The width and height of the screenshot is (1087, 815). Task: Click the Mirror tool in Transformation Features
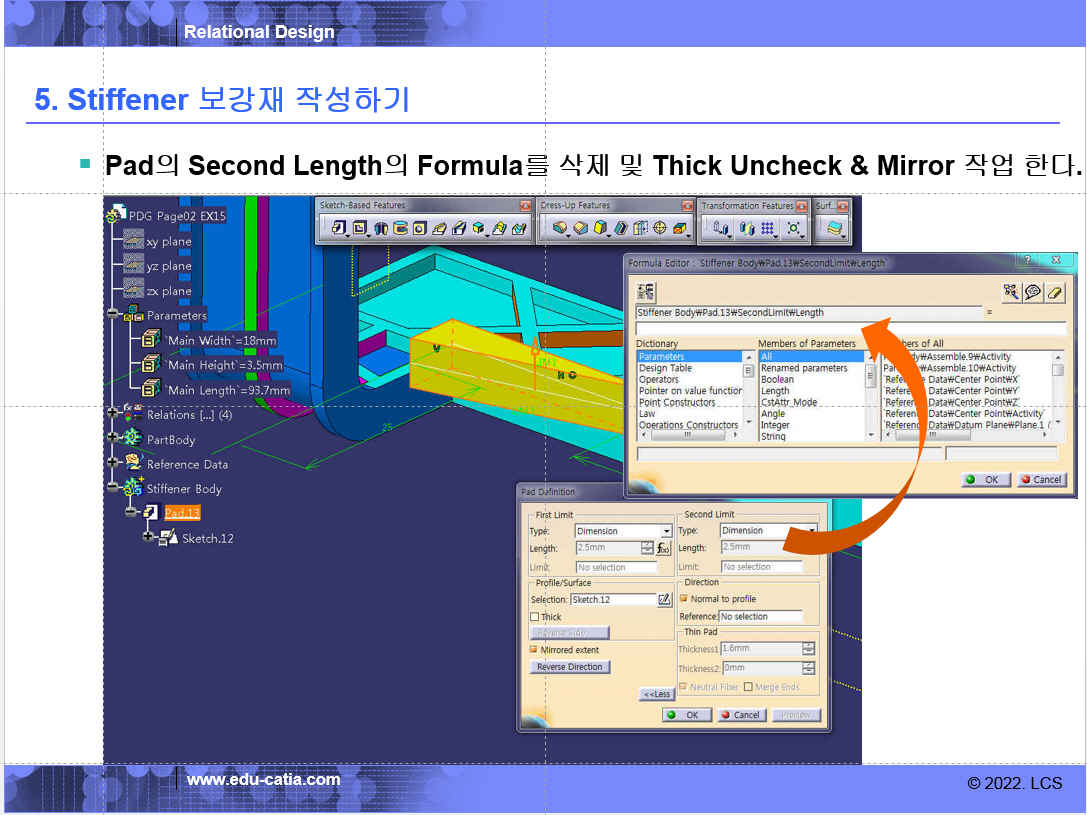[x=746, y=228]
